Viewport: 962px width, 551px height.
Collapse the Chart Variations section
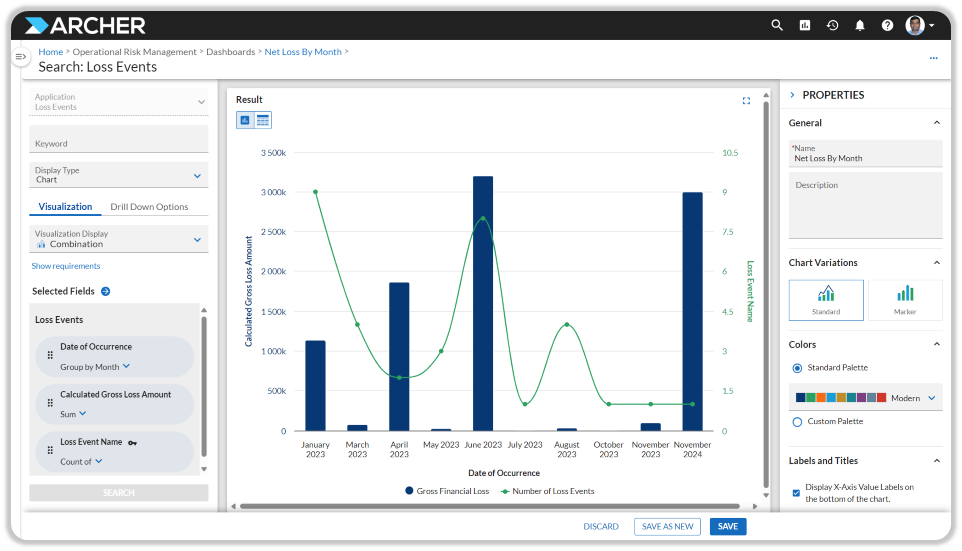[936, 263]
